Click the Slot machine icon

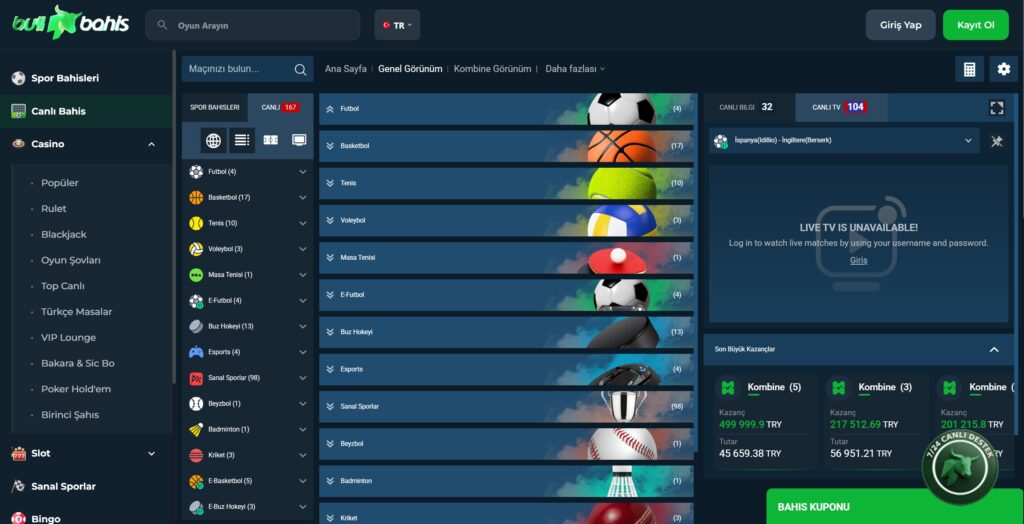tap(18, 453)
